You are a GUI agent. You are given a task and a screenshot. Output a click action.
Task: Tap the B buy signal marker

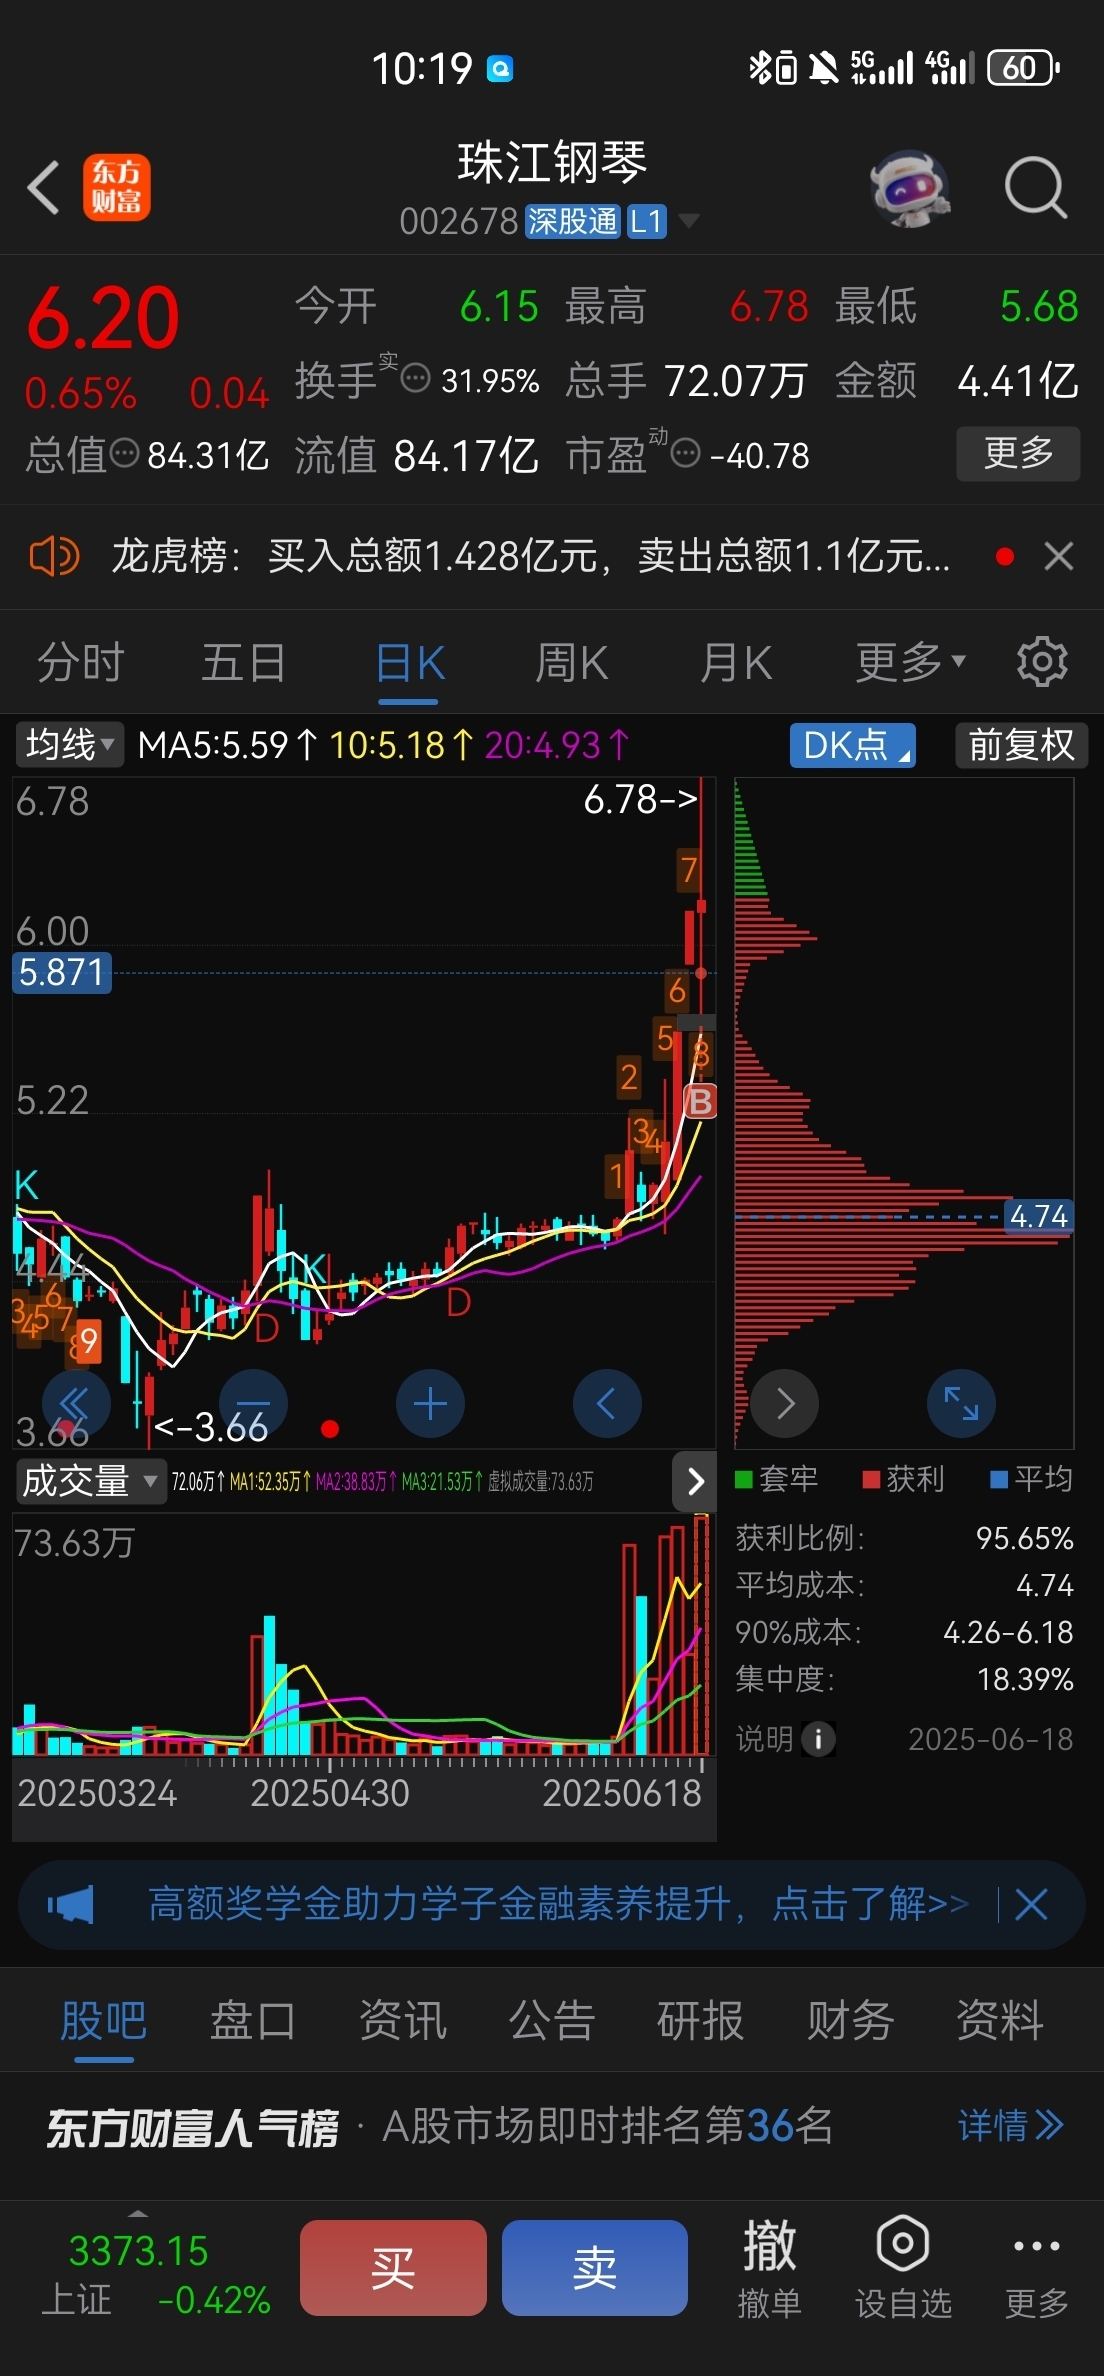pyautogui.click(x=700, y=1101)
